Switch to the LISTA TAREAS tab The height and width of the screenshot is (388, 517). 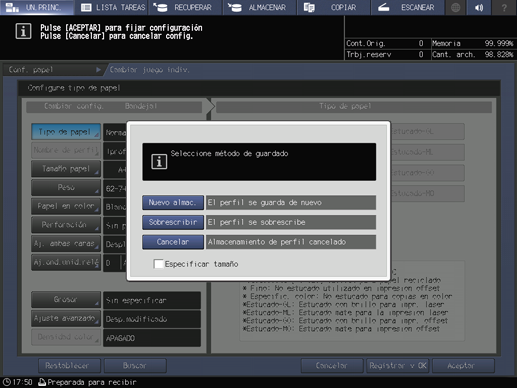point(112,7)
